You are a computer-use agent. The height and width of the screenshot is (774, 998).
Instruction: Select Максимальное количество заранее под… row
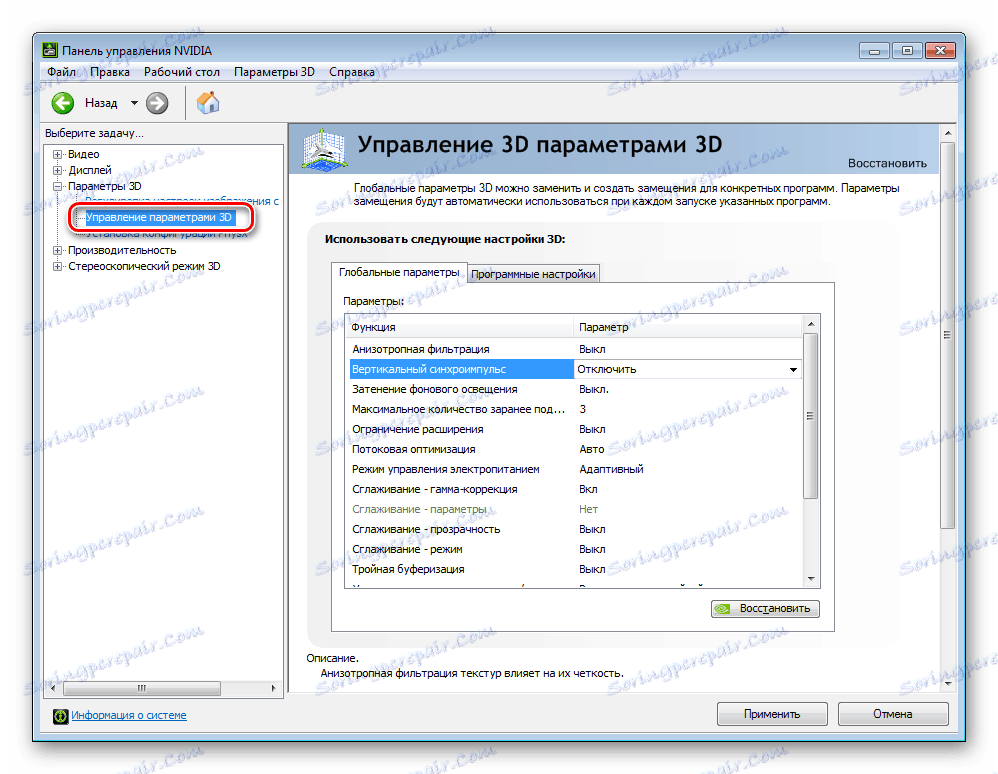[575, 409]
